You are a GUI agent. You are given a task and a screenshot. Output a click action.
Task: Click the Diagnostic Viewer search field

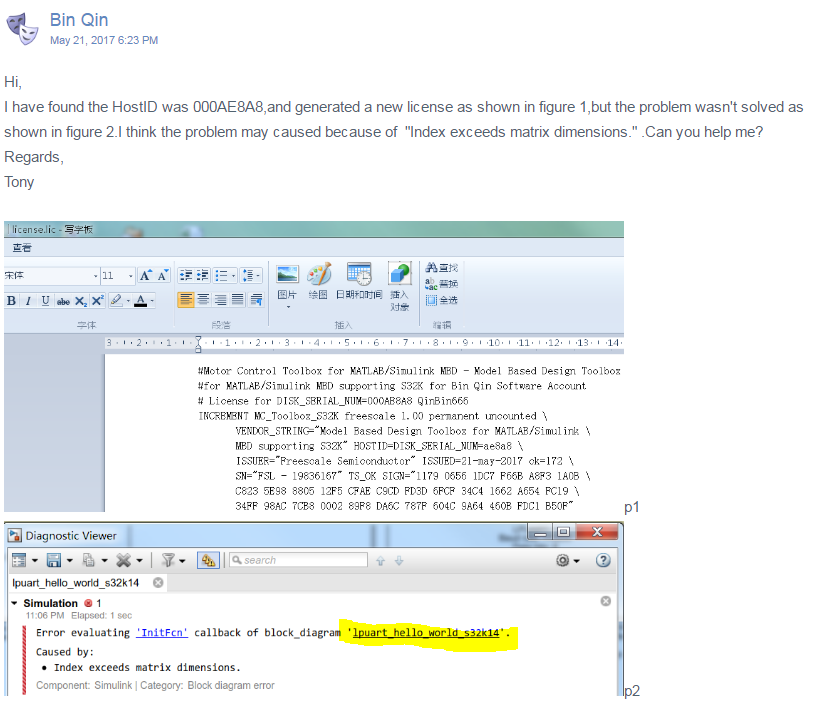pos(299,560)
